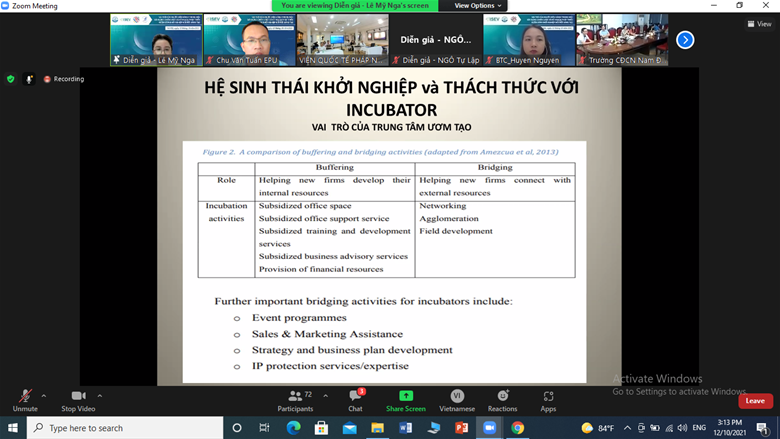
Task: Open the Reactions menu
Action: tap(502, 399)
